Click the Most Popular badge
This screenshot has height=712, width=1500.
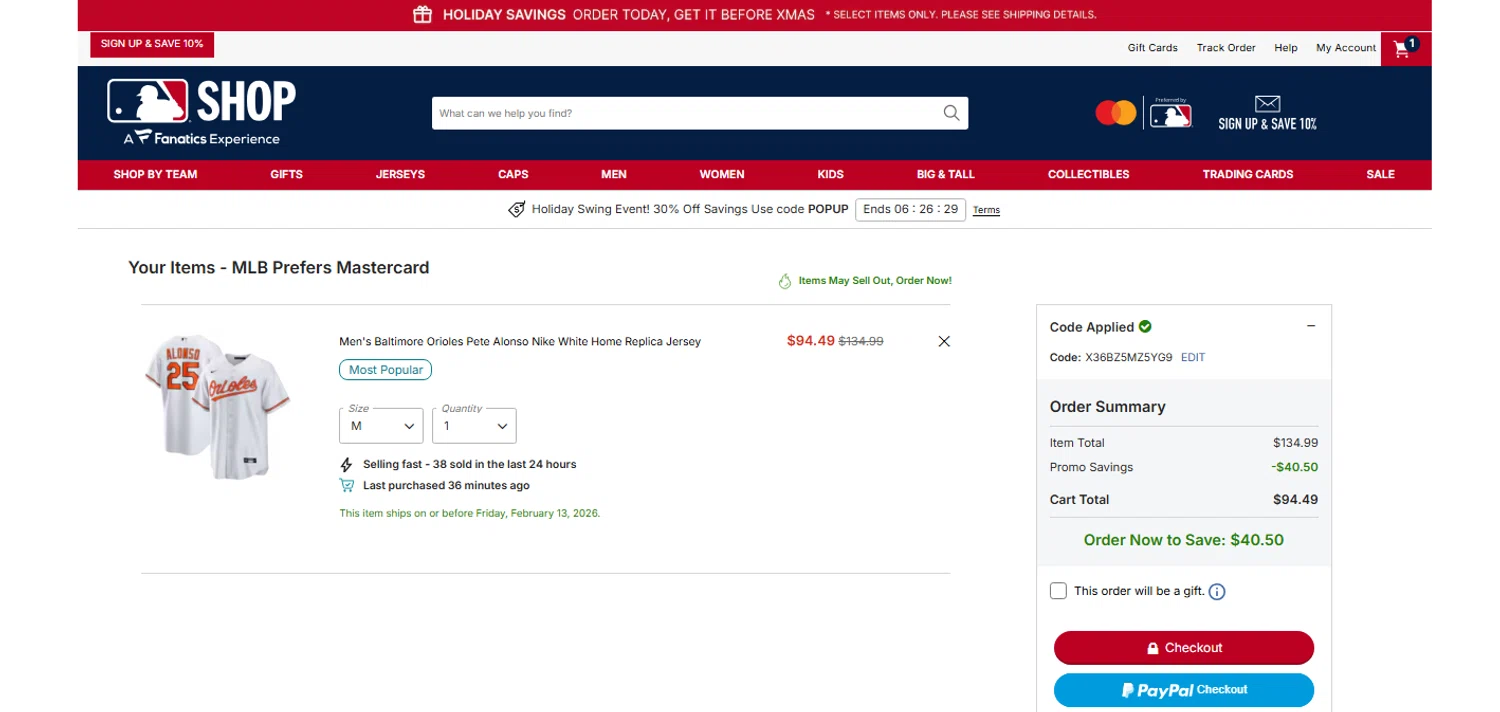[x=385, y=370]
